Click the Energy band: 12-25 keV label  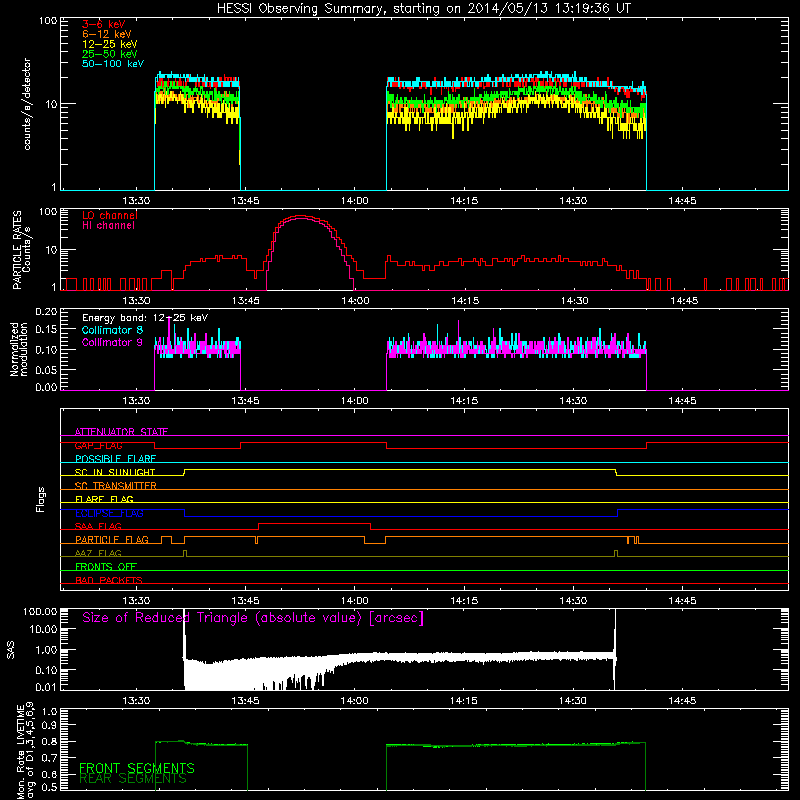145,318
